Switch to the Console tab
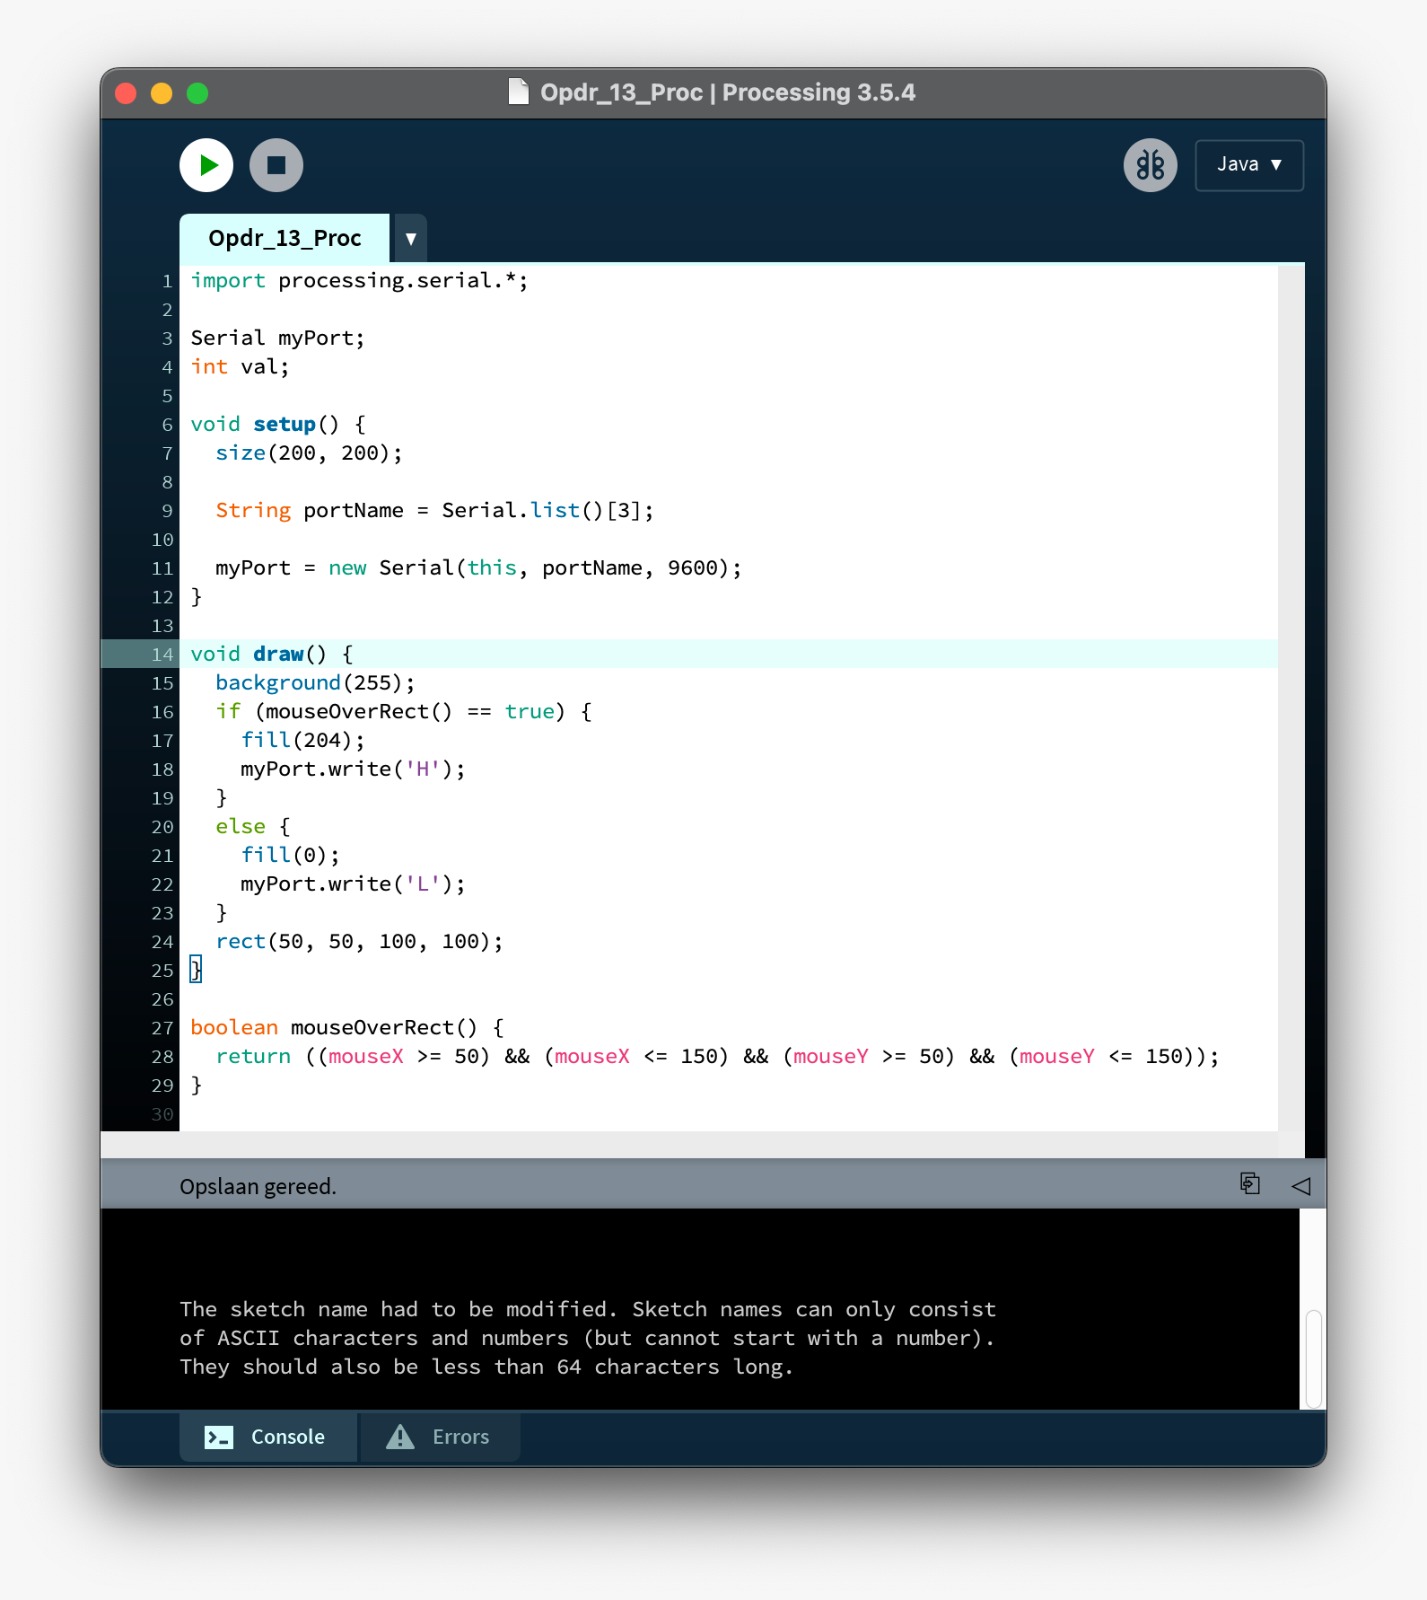Viewport: 1427px width, 1600px height. click(267, 1437)
